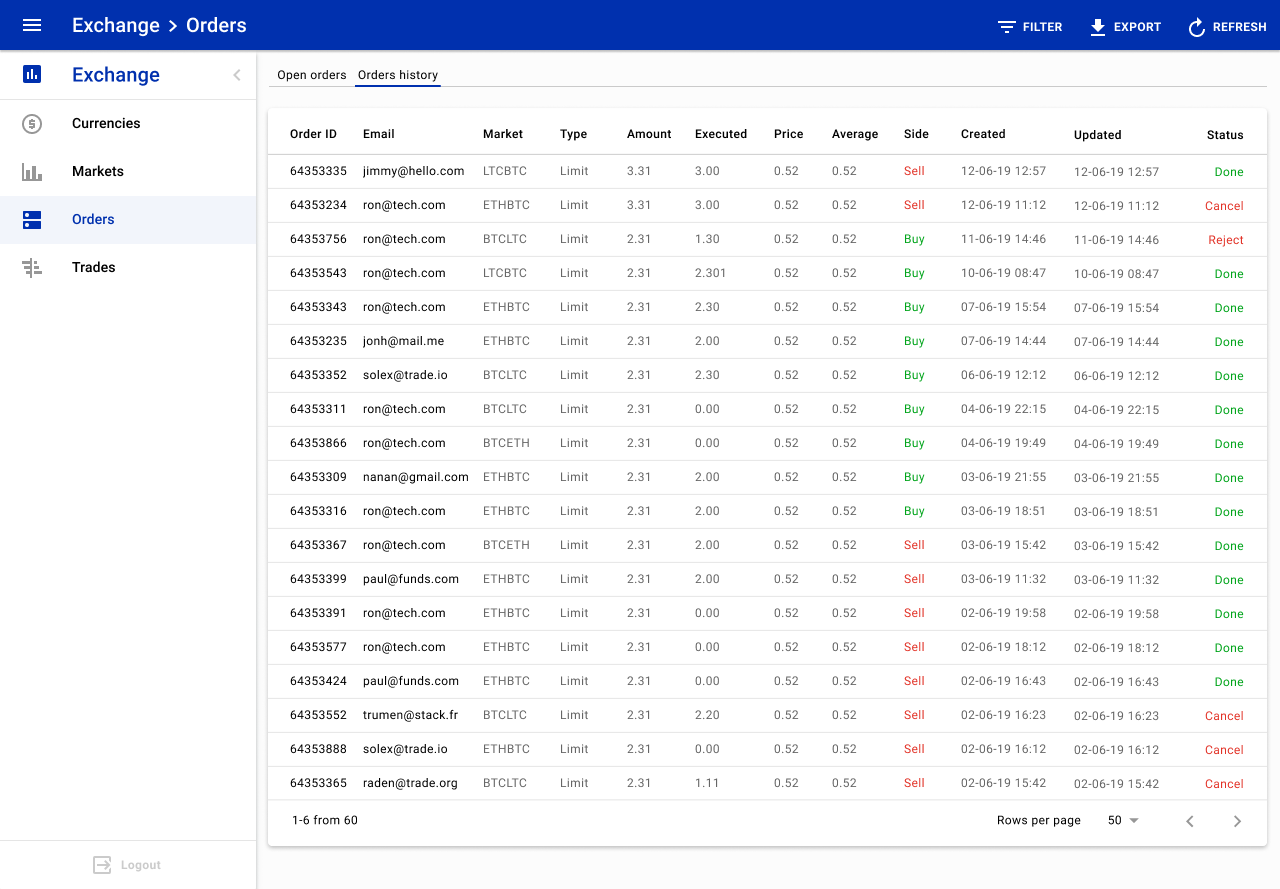
Task: Click order ID 64353311
Action: click(x=318, y=409)
